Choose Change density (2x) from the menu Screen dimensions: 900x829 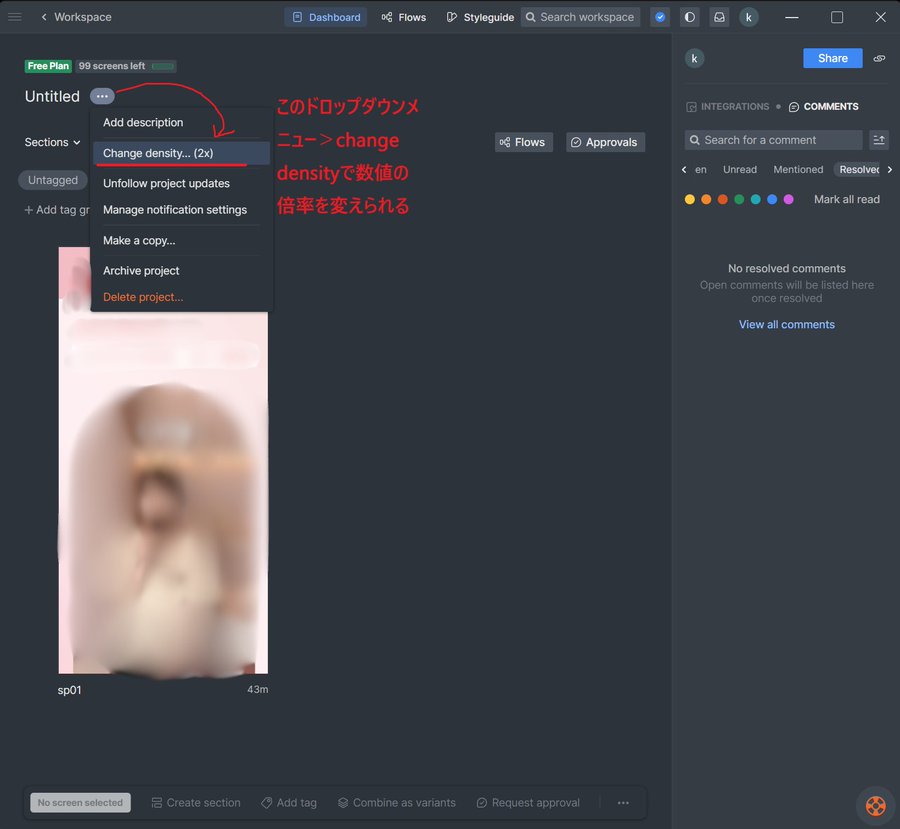158,153
